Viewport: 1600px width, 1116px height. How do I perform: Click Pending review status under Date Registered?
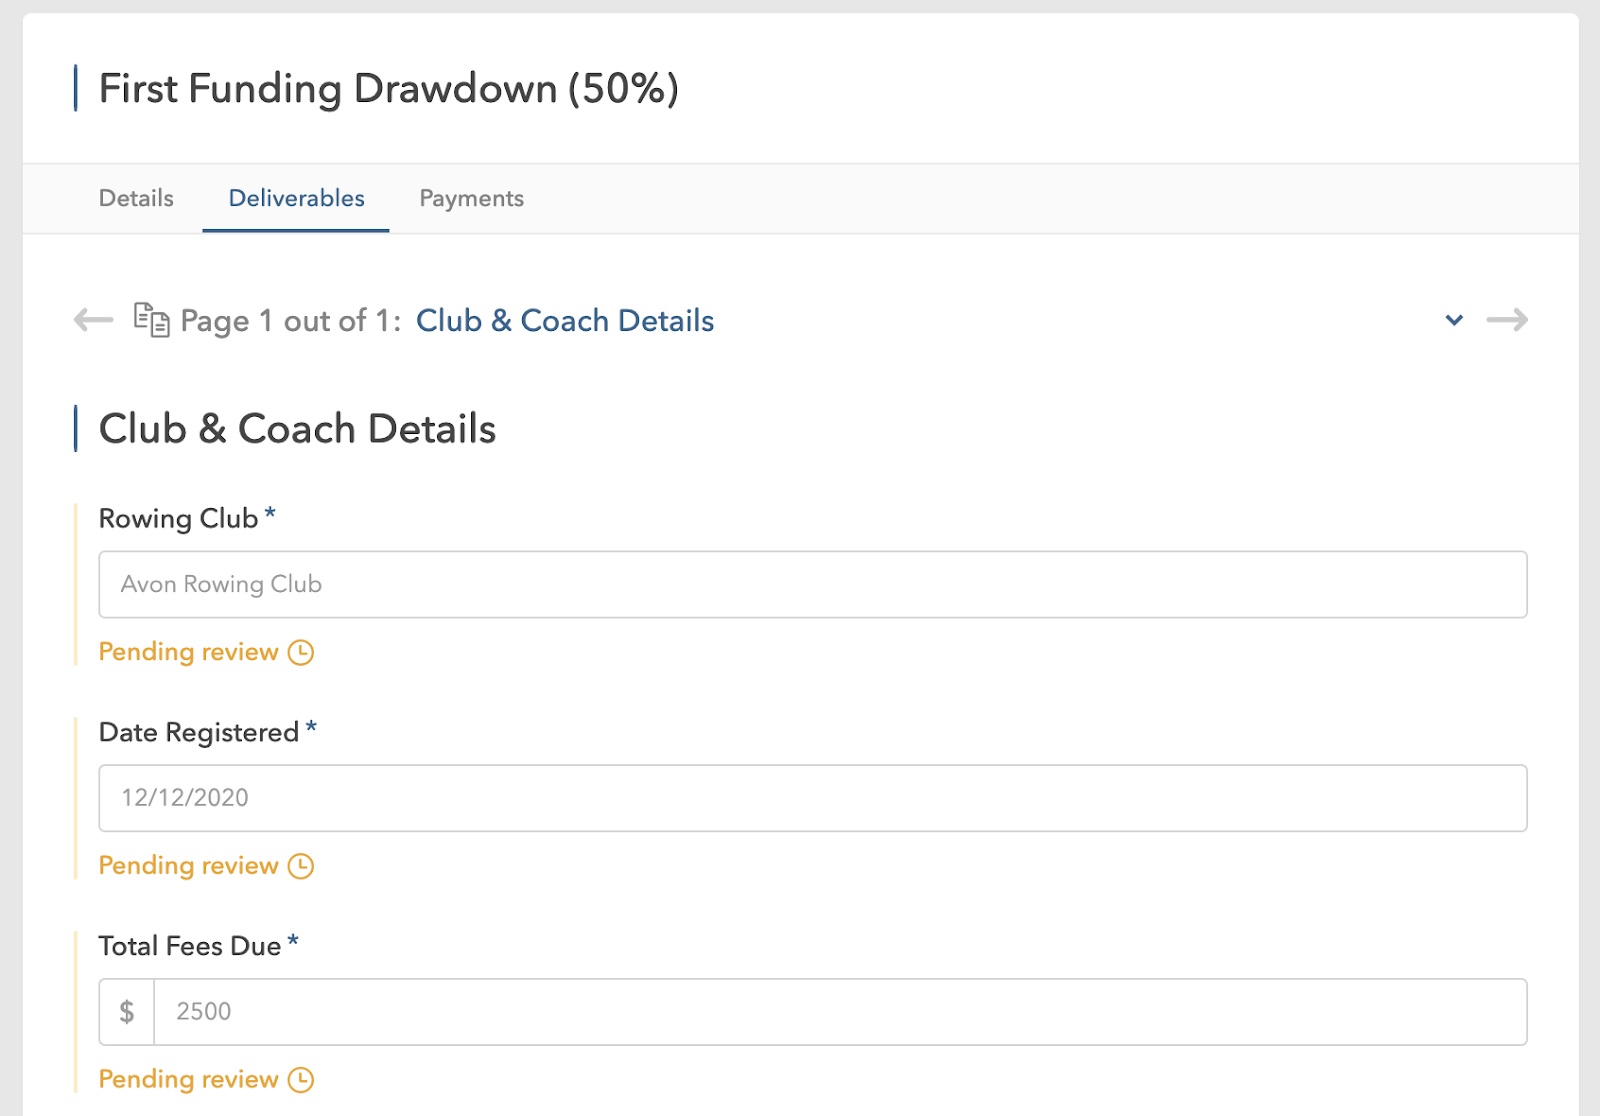click(x=188, y=866)
